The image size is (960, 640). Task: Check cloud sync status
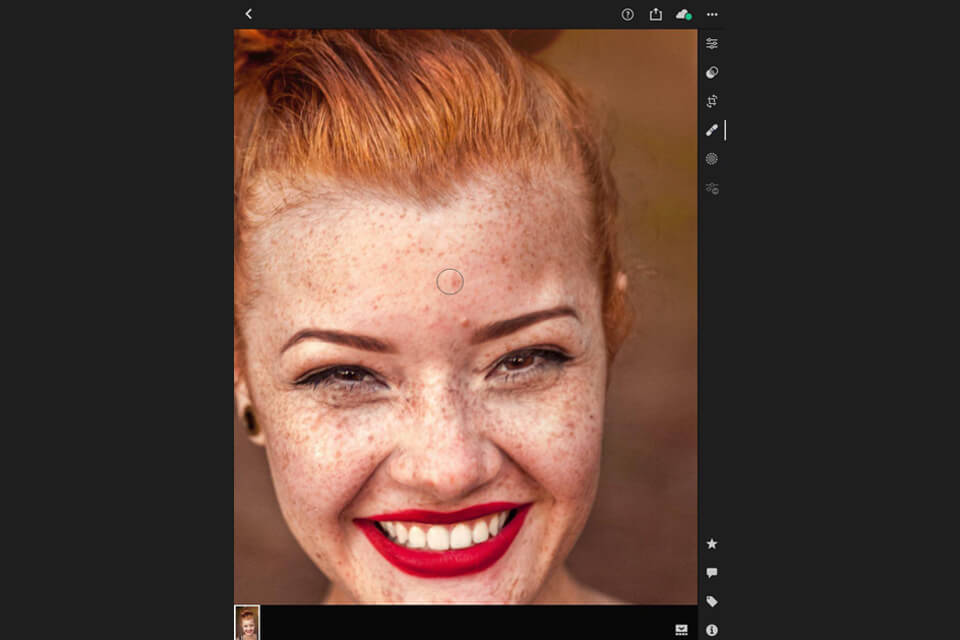[x=684, y=14]
